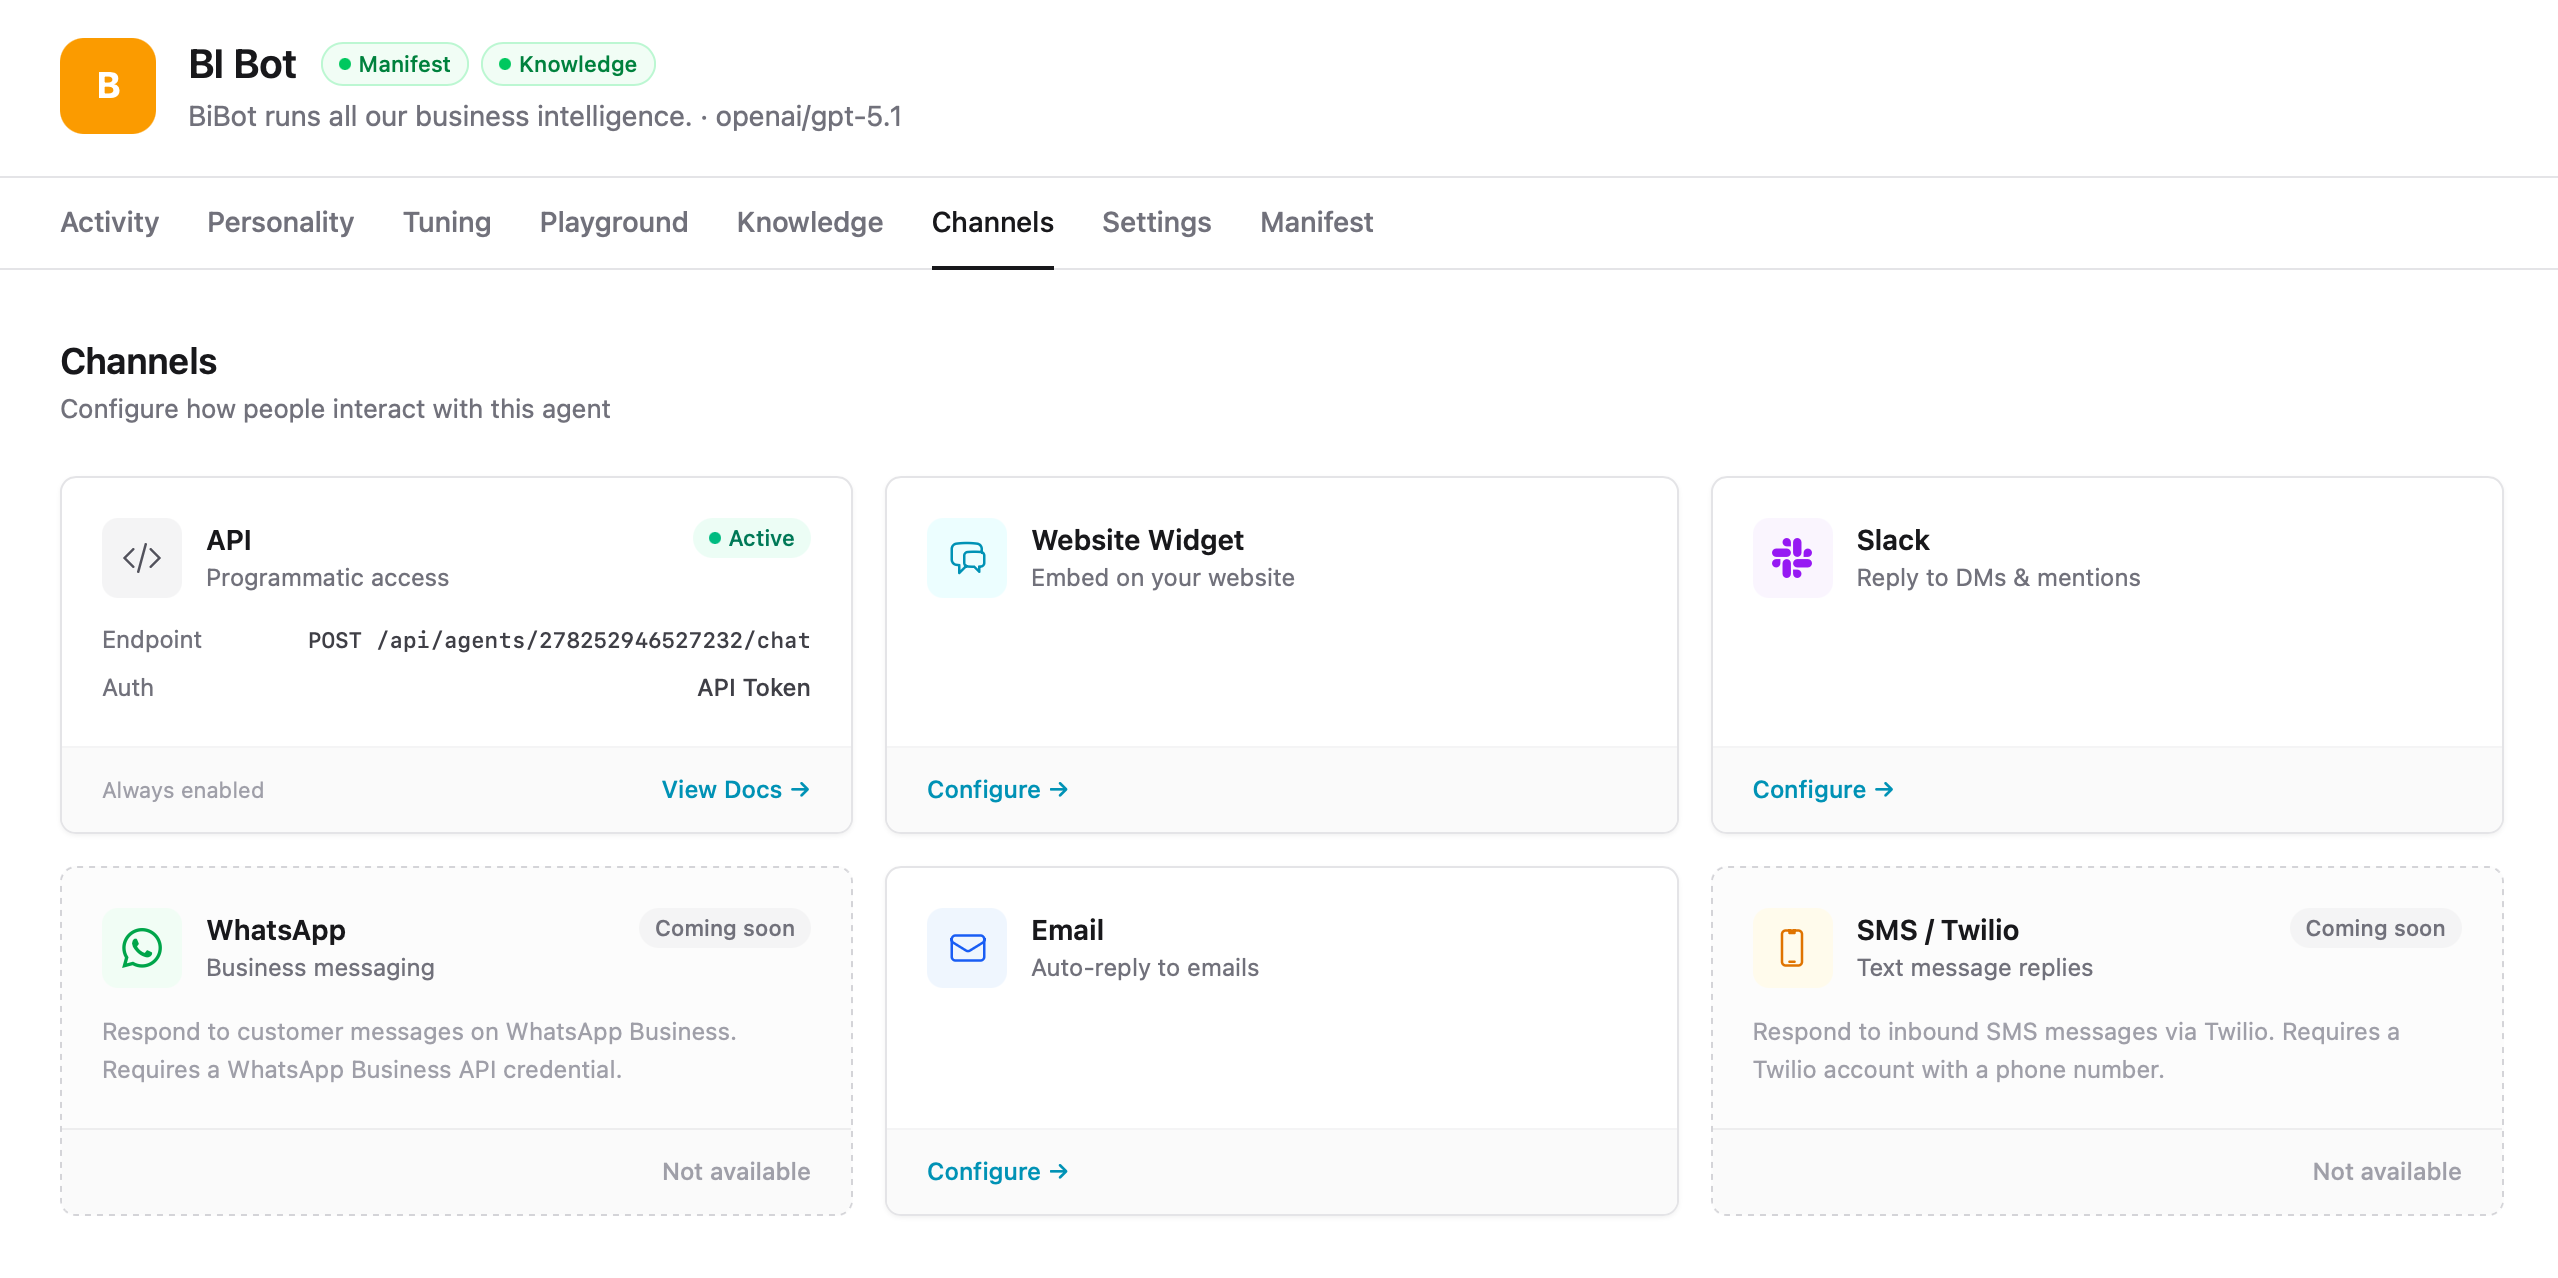Image resolution: width=2558 pixels, height=1278 pixels.
Task: Click the WhatsApp icon
Action: (141, 947)
